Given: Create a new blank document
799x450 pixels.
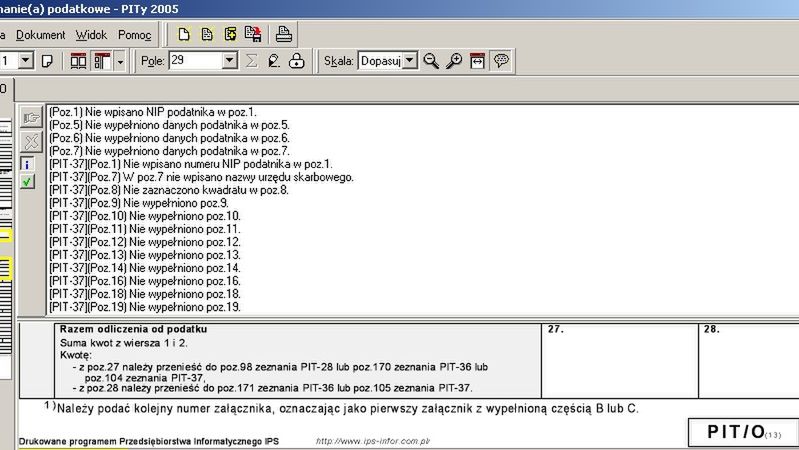Looking at the screenshot, I should [183, 34].
